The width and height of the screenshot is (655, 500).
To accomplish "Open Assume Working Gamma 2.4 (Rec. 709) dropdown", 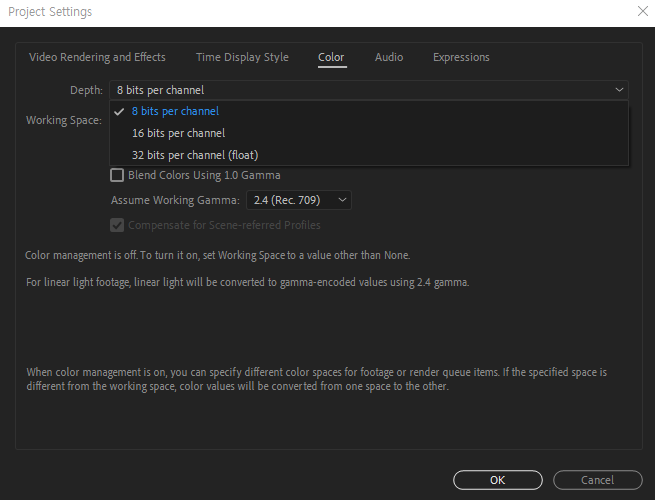I will click(299, 200).
